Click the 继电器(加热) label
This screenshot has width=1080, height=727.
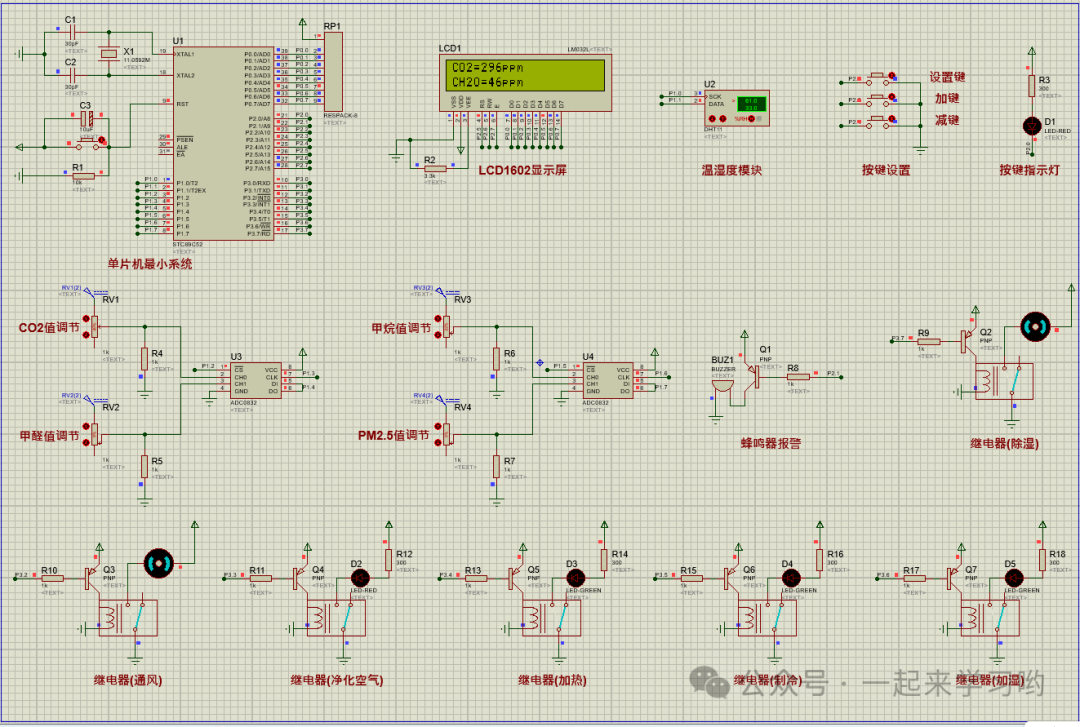click(x=552, y=680)
